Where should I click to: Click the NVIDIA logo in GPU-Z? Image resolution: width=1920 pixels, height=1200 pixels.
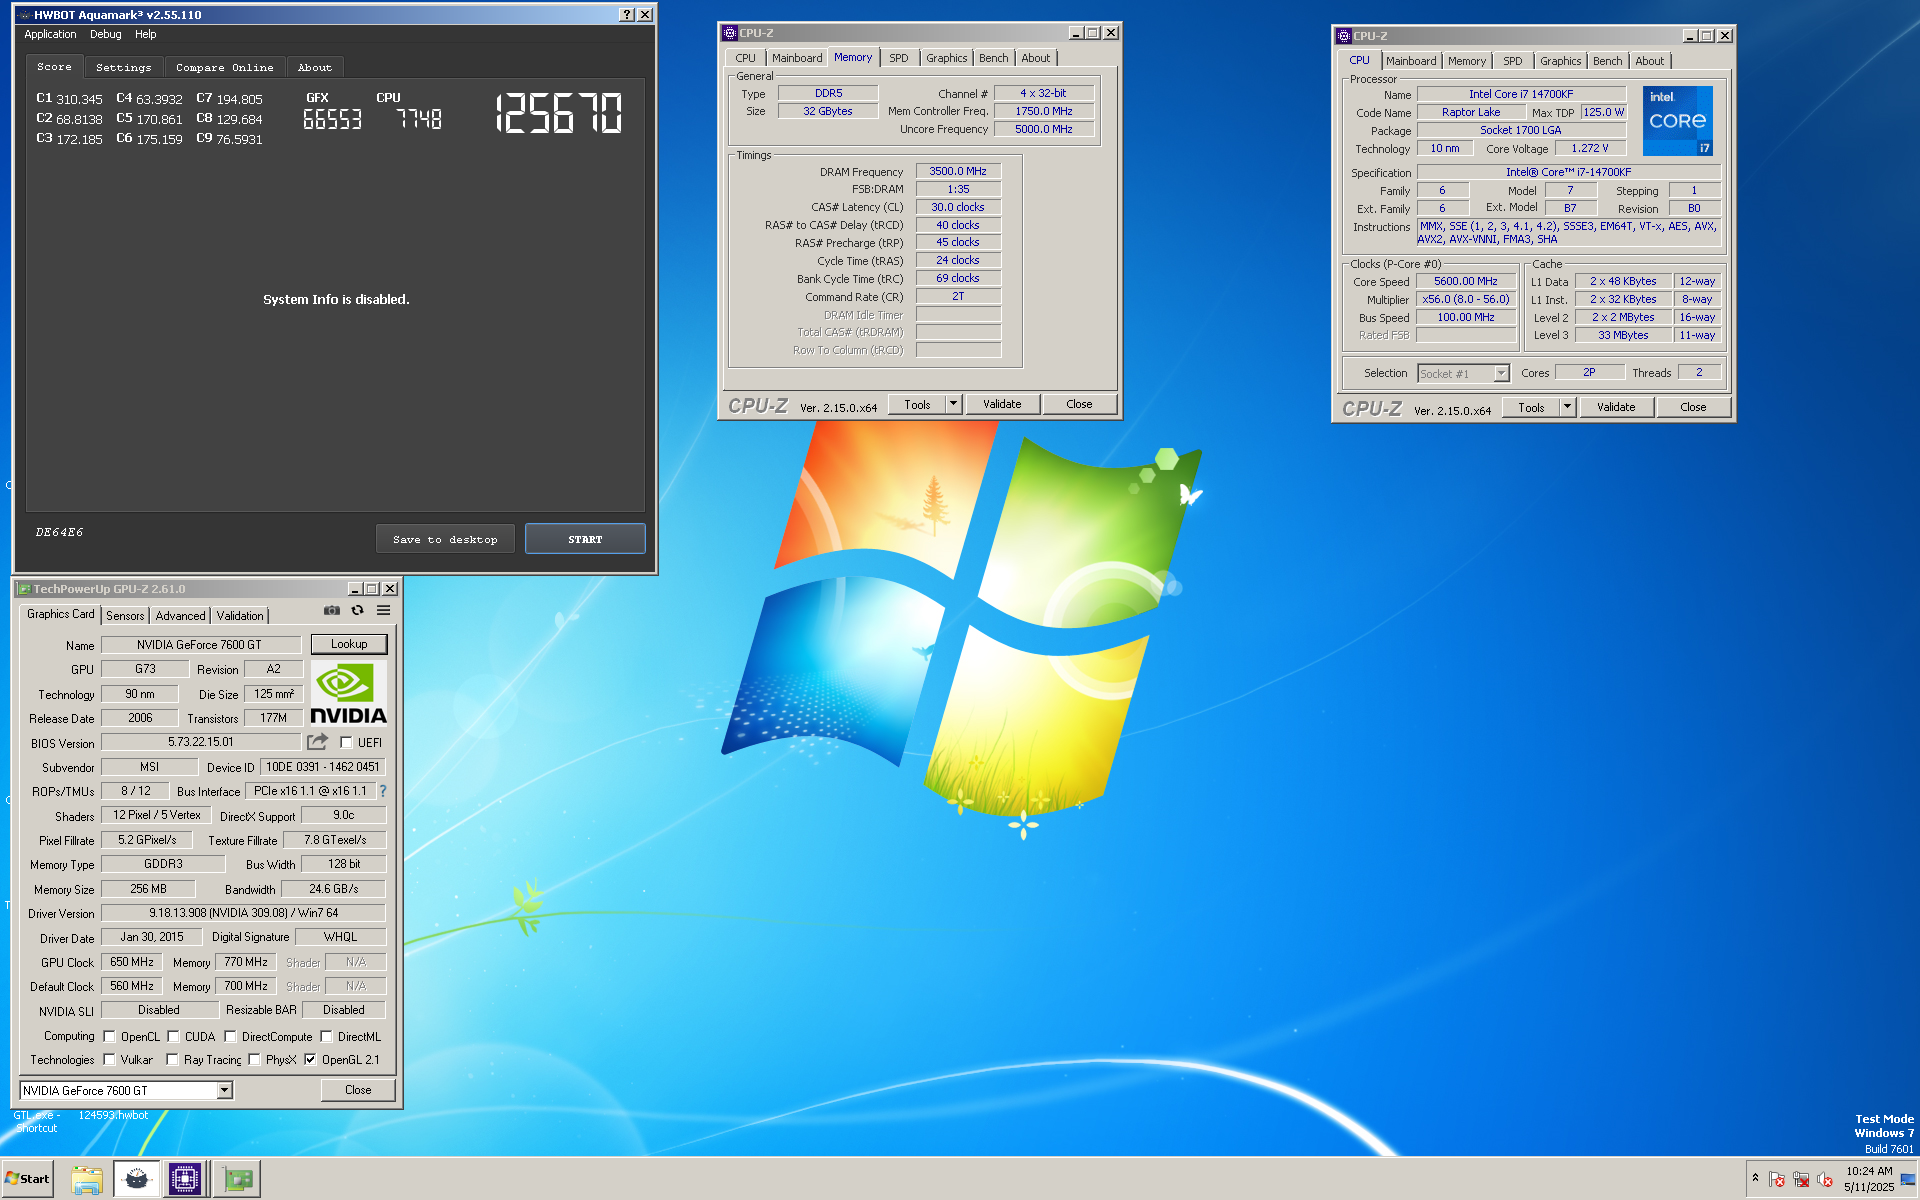[348, 693]
